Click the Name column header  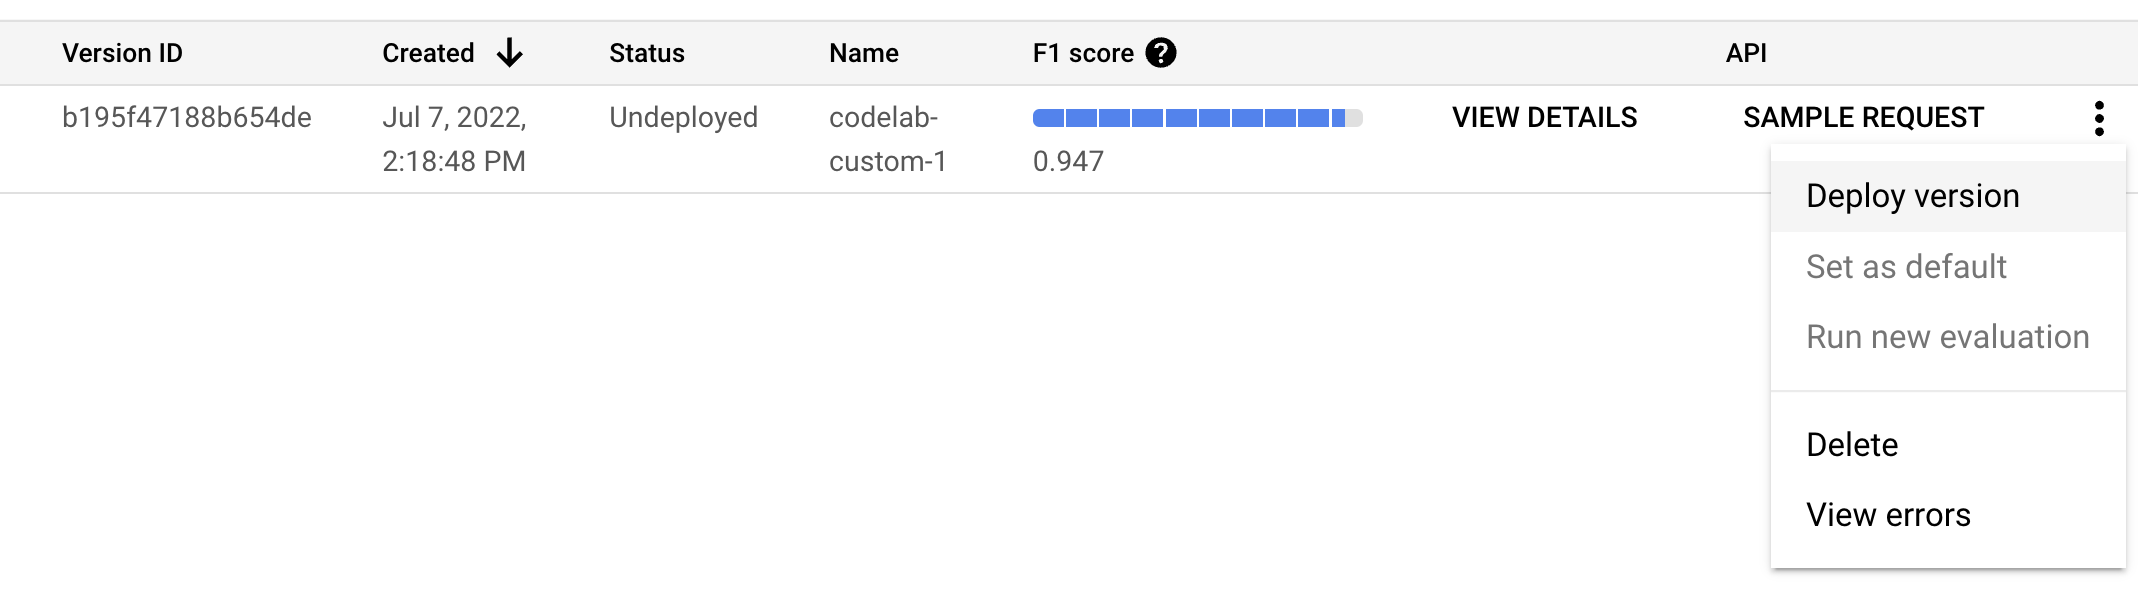coord(863,53)
